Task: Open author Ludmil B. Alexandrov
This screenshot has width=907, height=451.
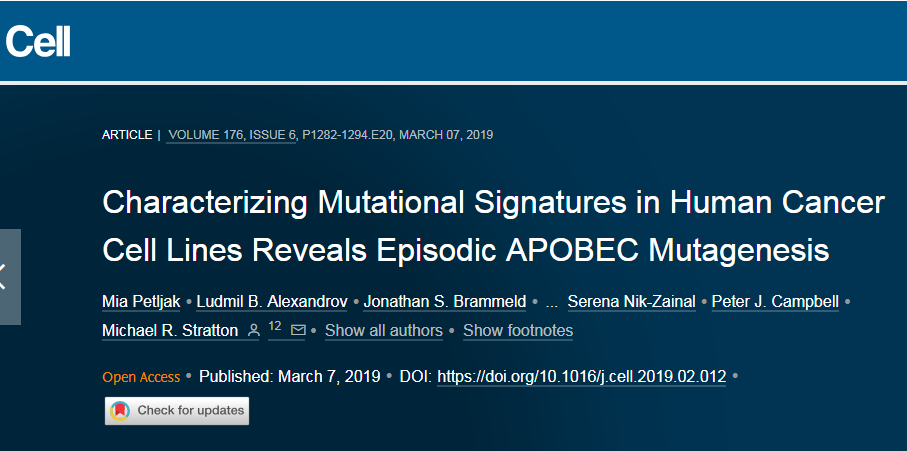Action: pos(272,302)
